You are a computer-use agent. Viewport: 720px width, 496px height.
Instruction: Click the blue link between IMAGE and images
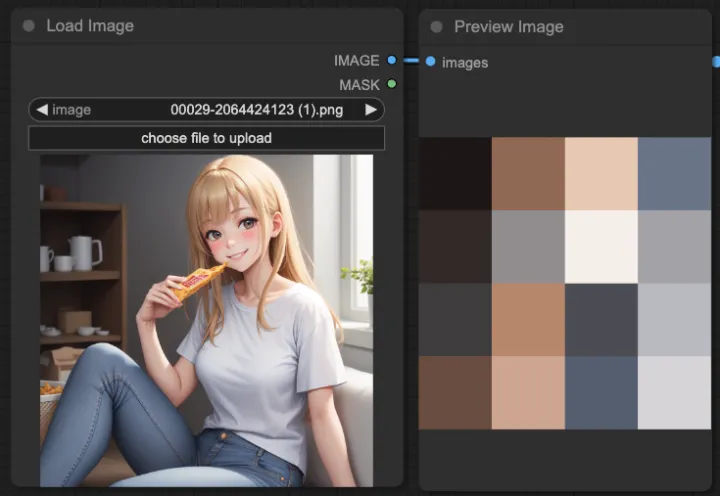[x=411, y=60]
